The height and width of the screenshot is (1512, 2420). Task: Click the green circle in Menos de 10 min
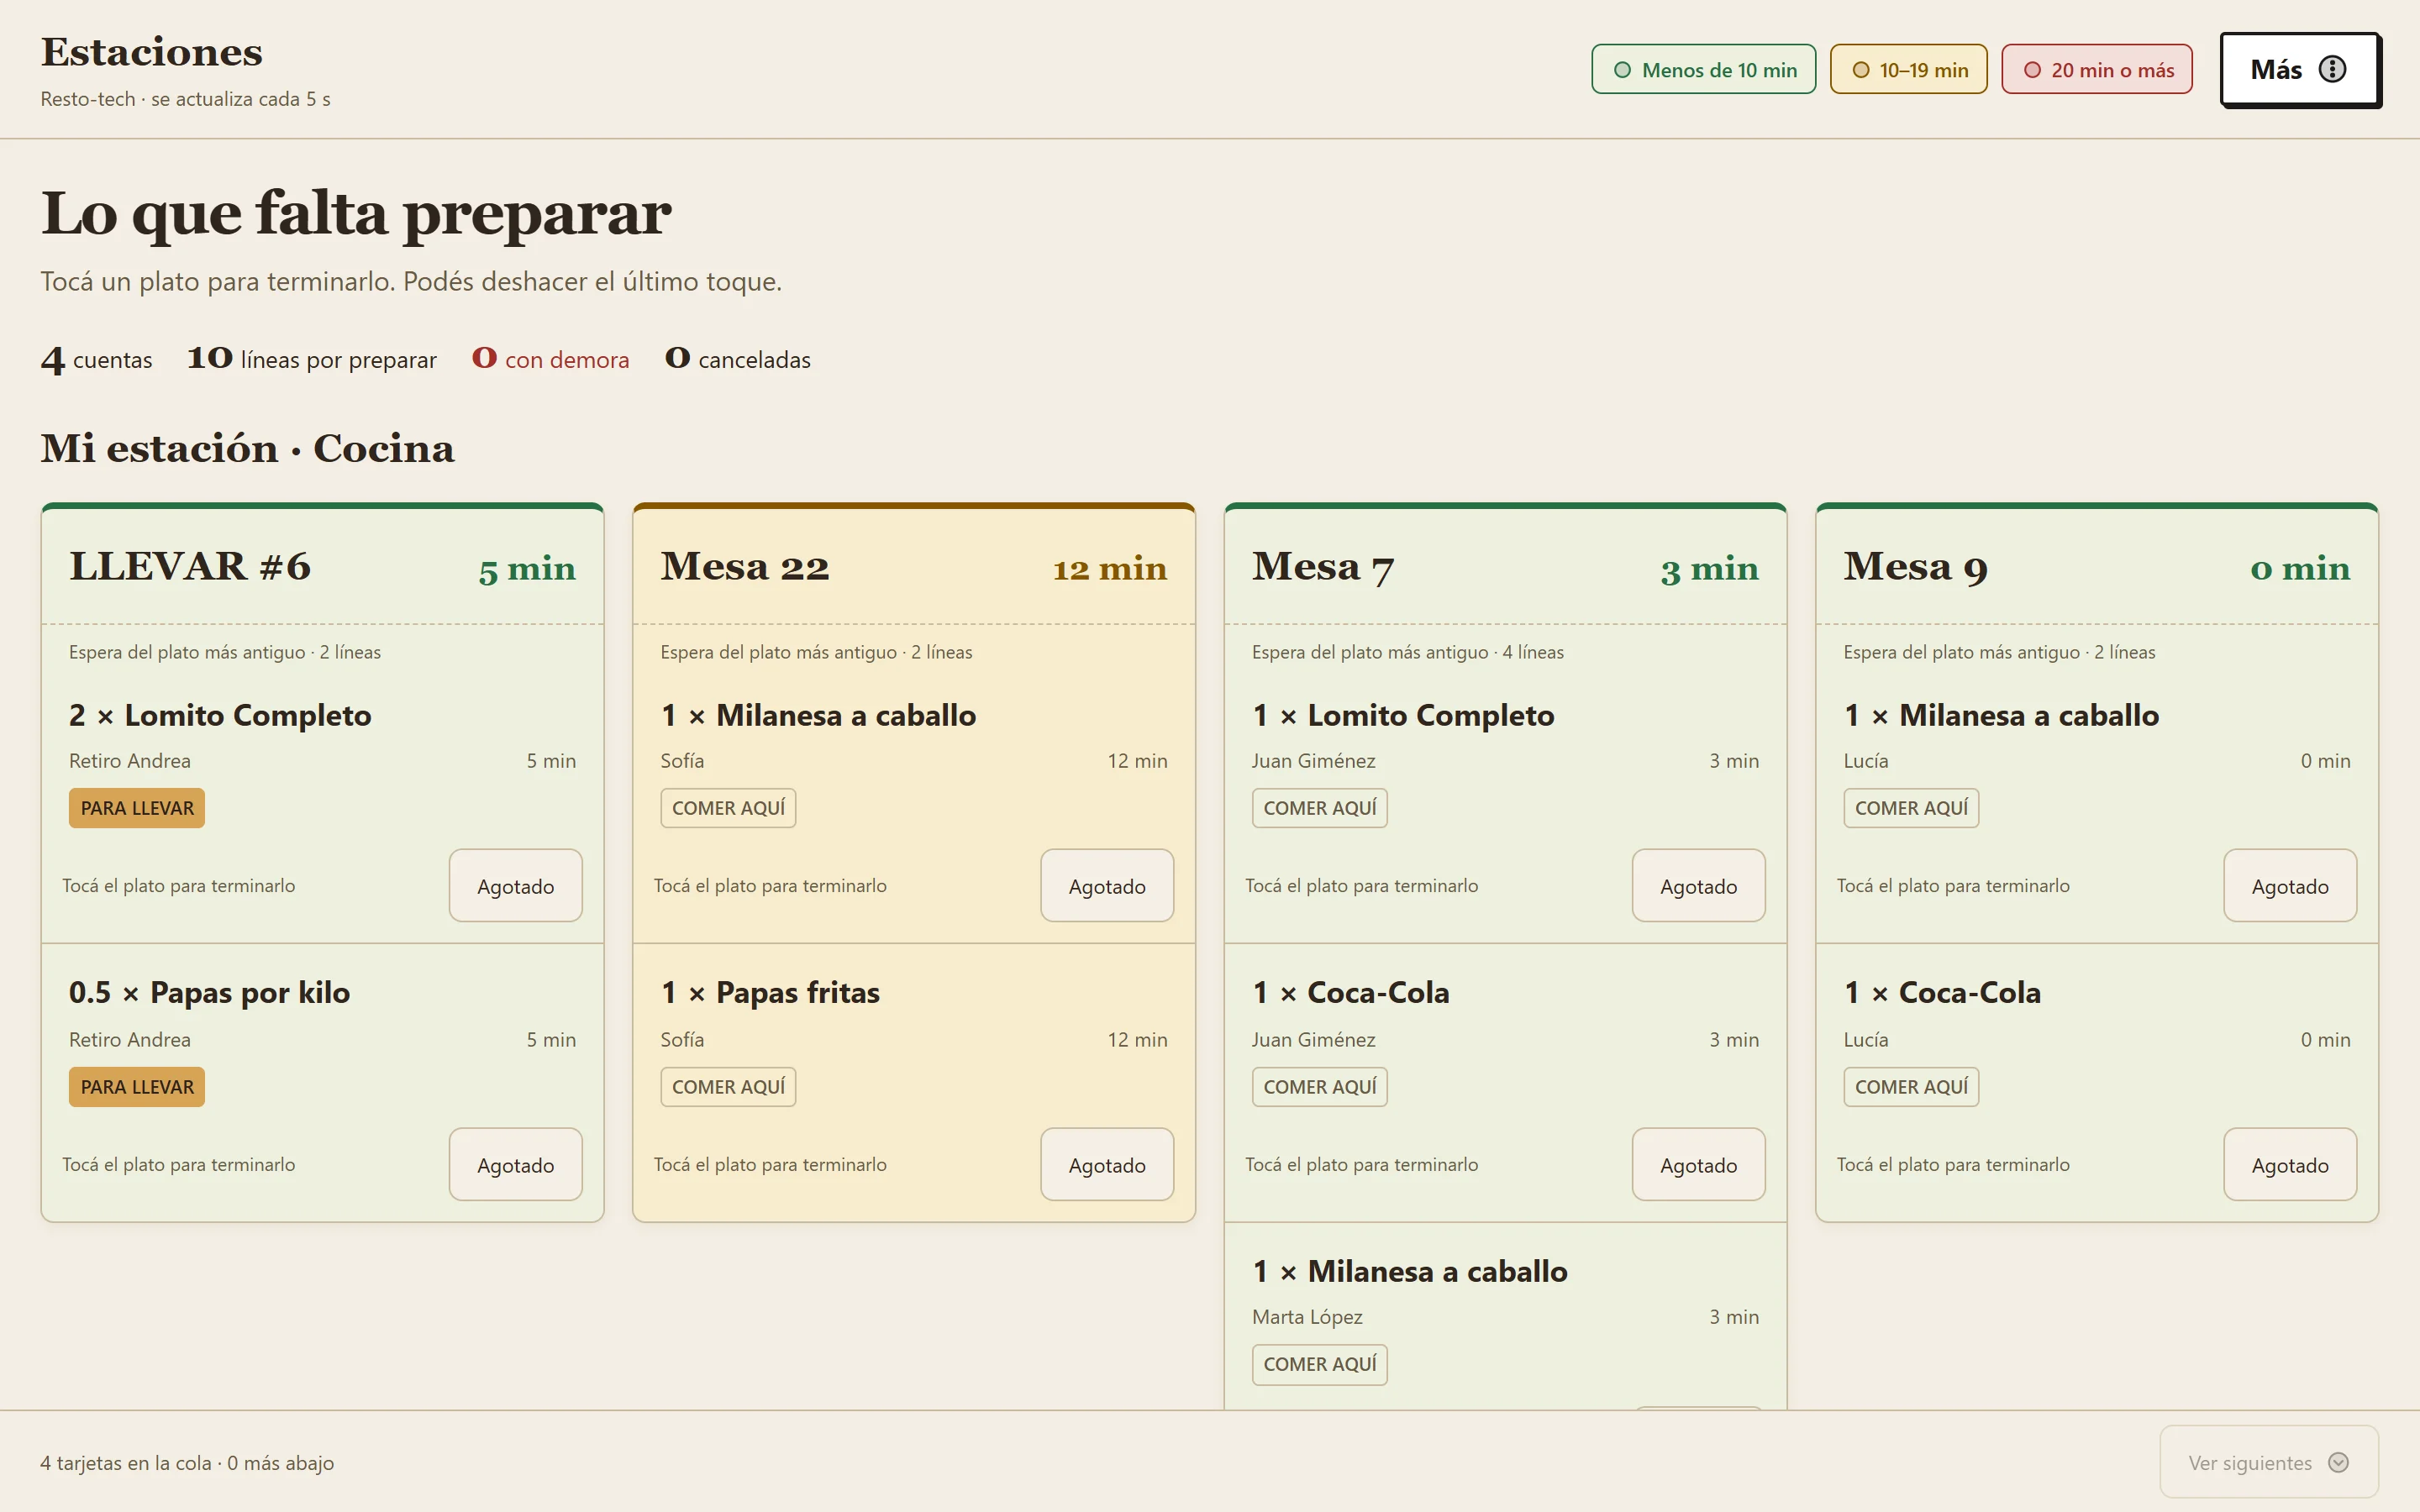pyautogui.click(x=1622, y=70)
